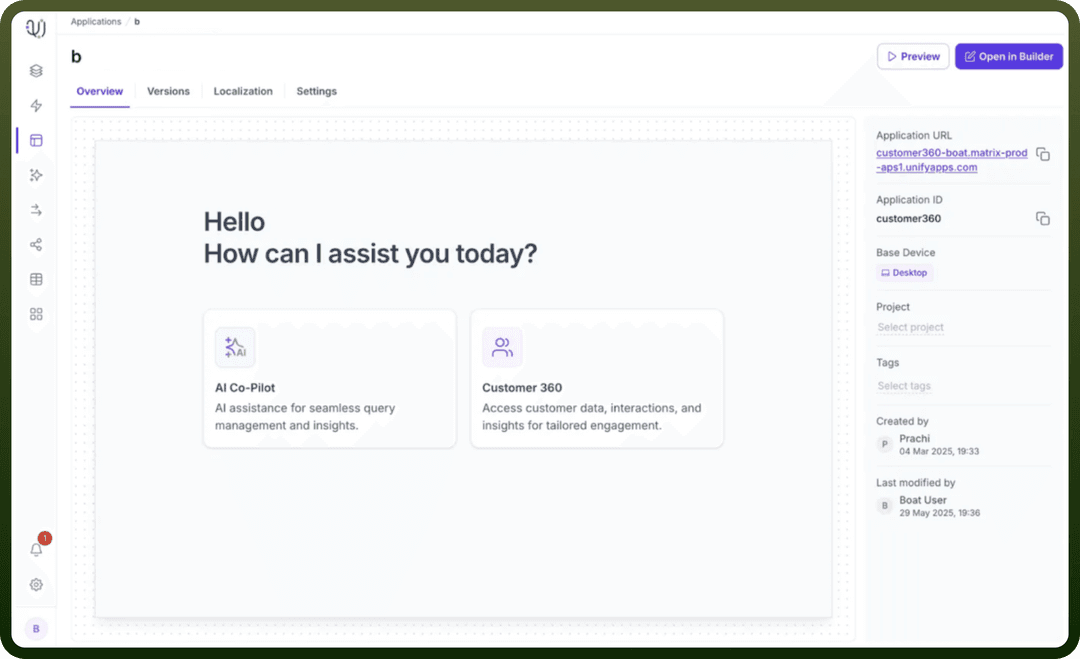
Task: Open the table grid sidebar icon
Action: point(37,280)
